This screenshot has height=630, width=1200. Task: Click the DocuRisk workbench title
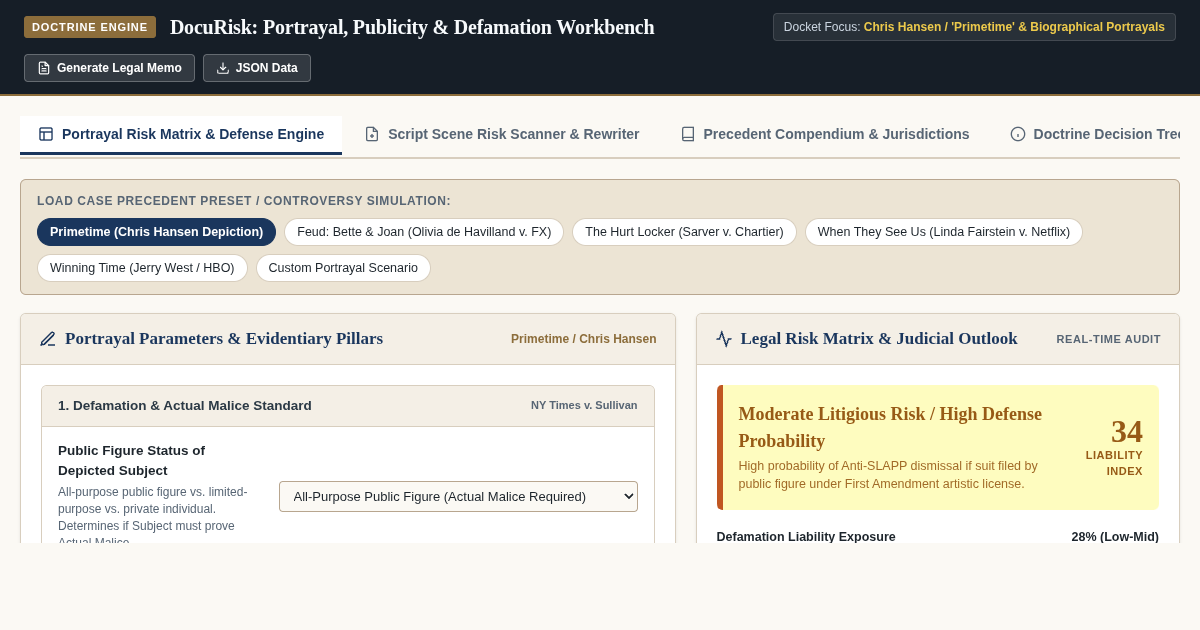click(x=412, y=27)
